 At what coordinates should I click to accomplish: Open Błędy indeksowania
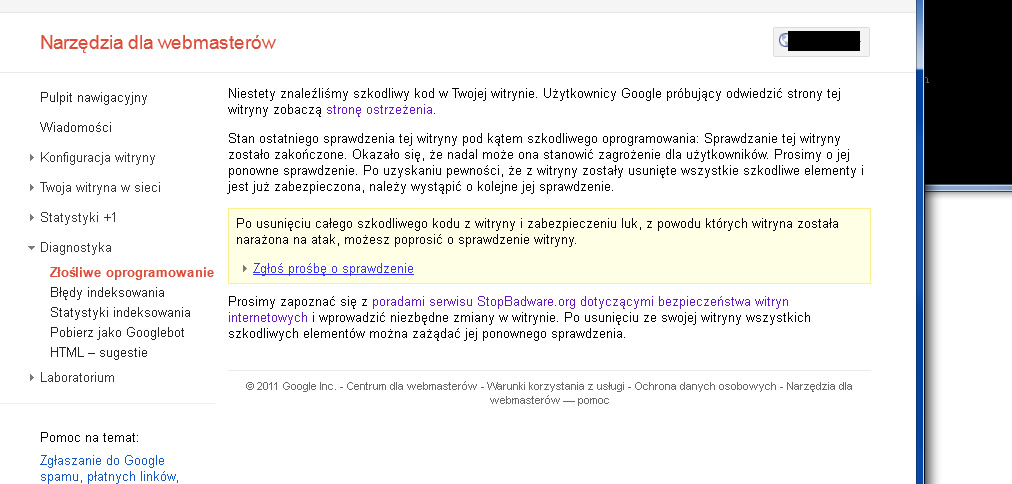coord(107,292)
